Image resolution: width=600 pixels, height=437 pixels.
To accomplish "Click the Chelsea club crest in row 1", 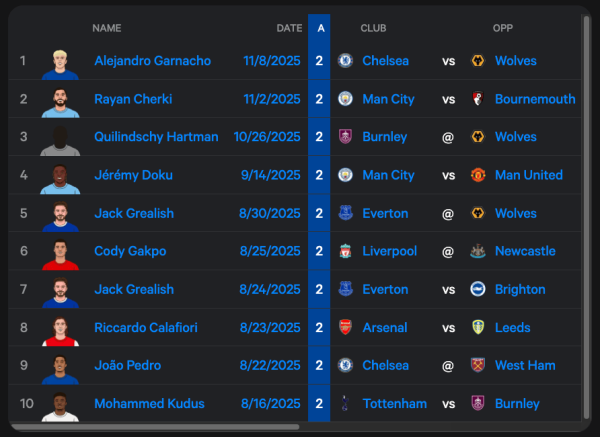I will click(x=346, y=61).
